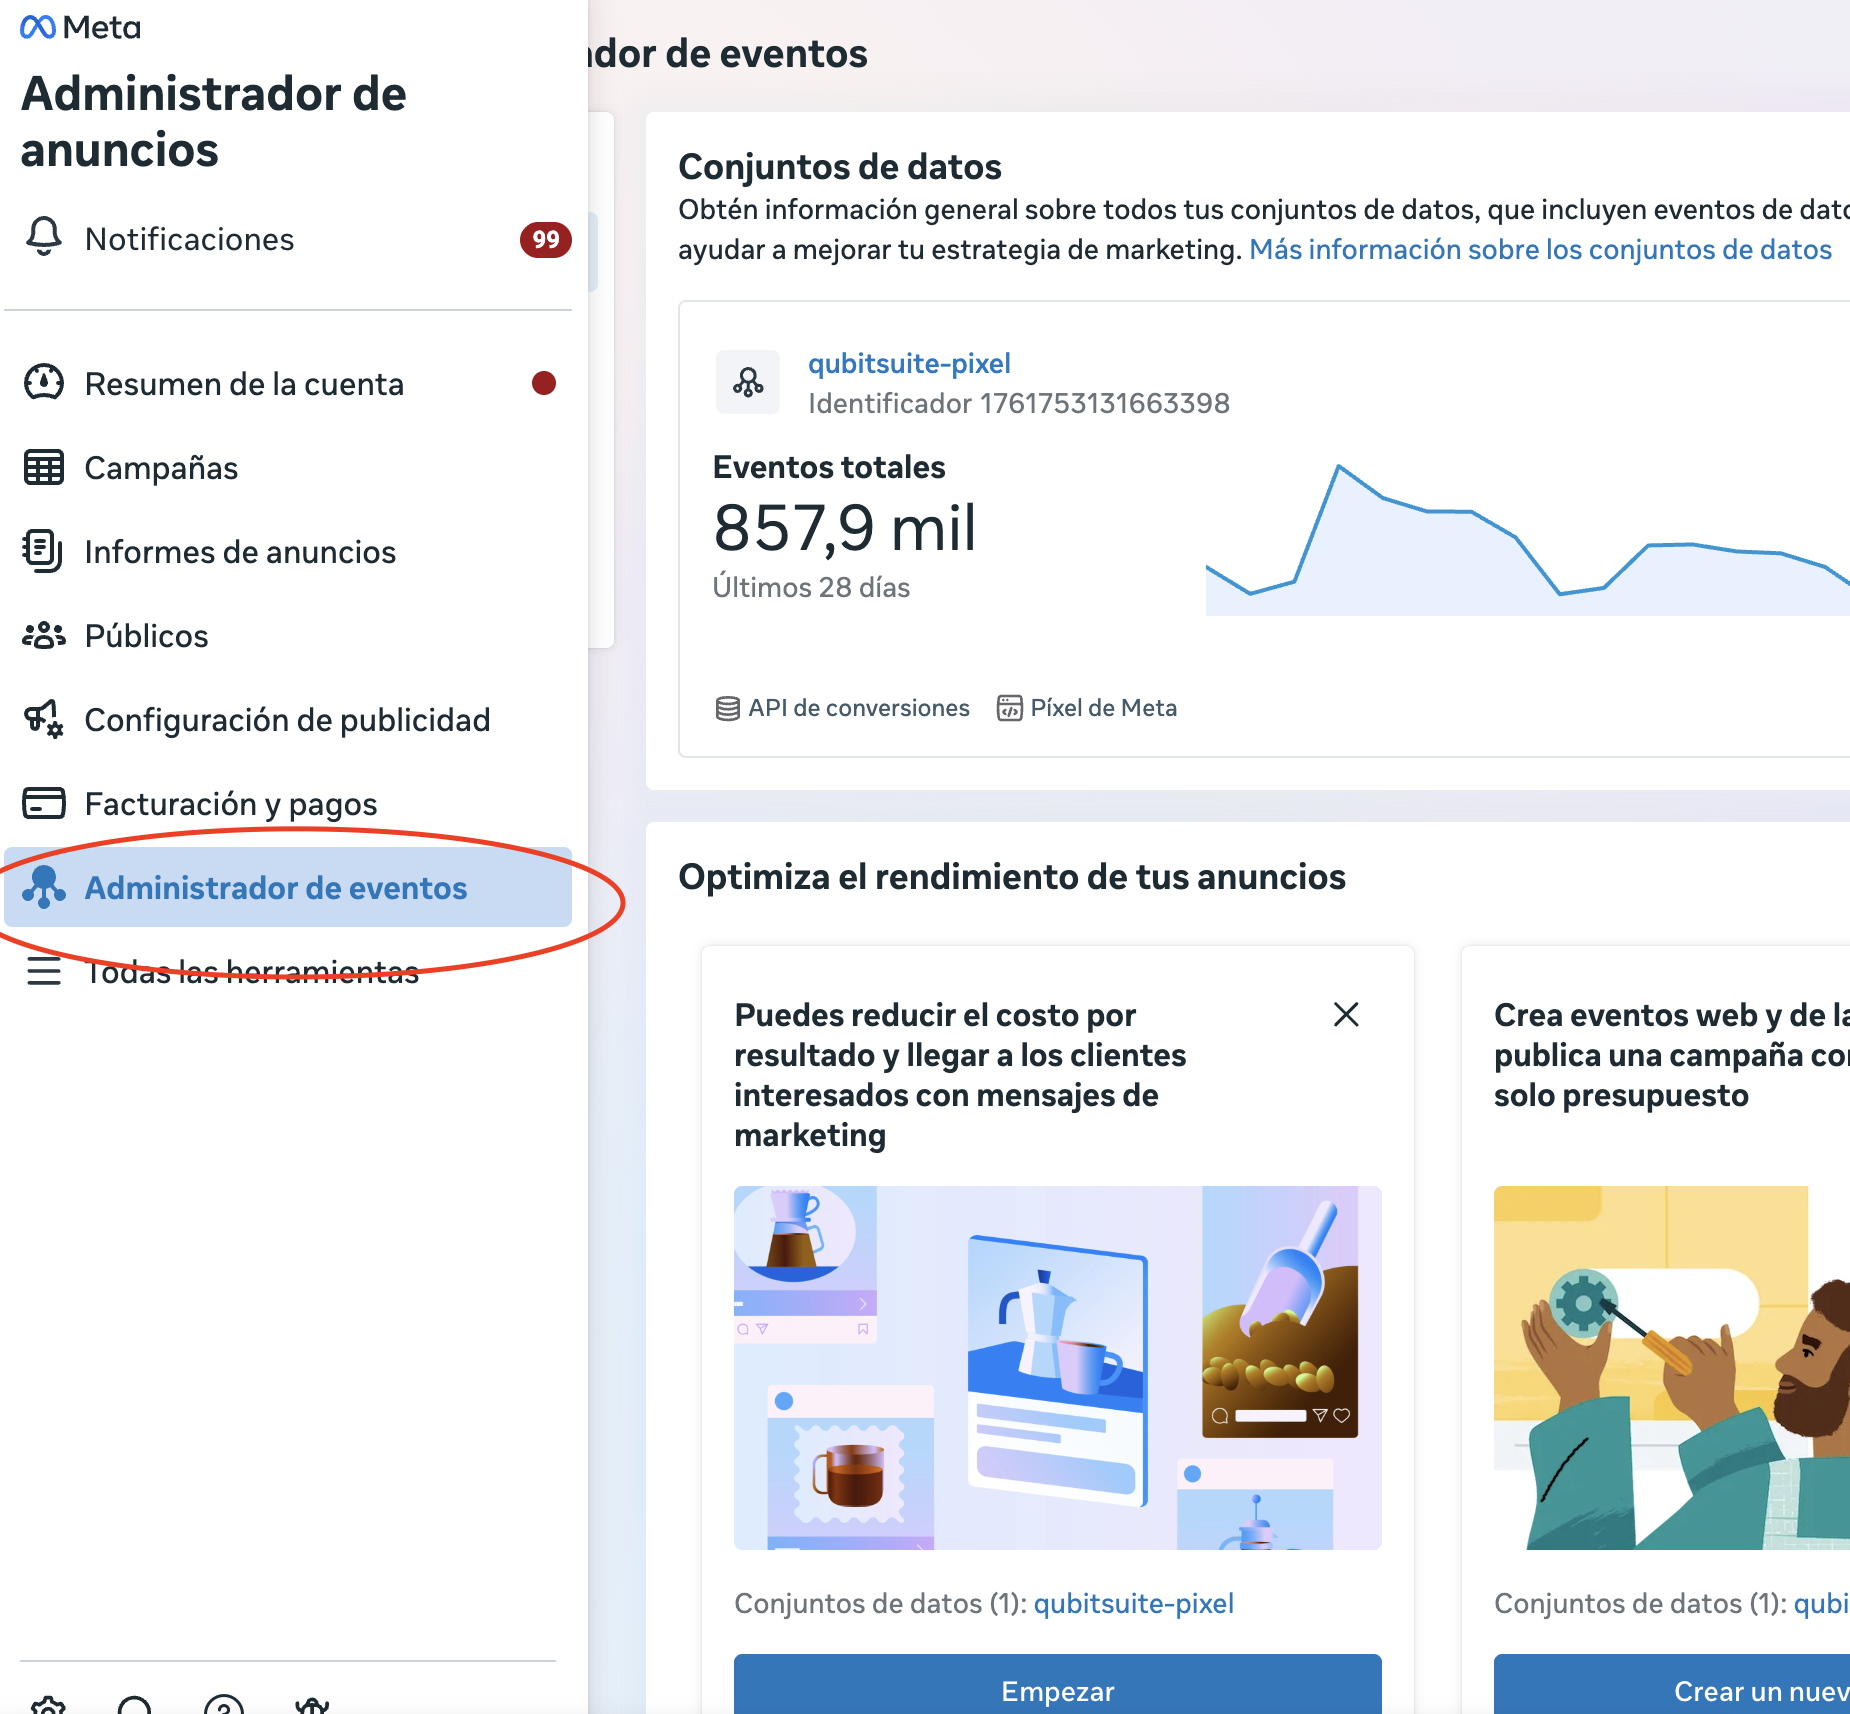This screenshot has width=1850, height=1714.
Task: Go to Facturación y pagos
Action: [x=288, y=803]
